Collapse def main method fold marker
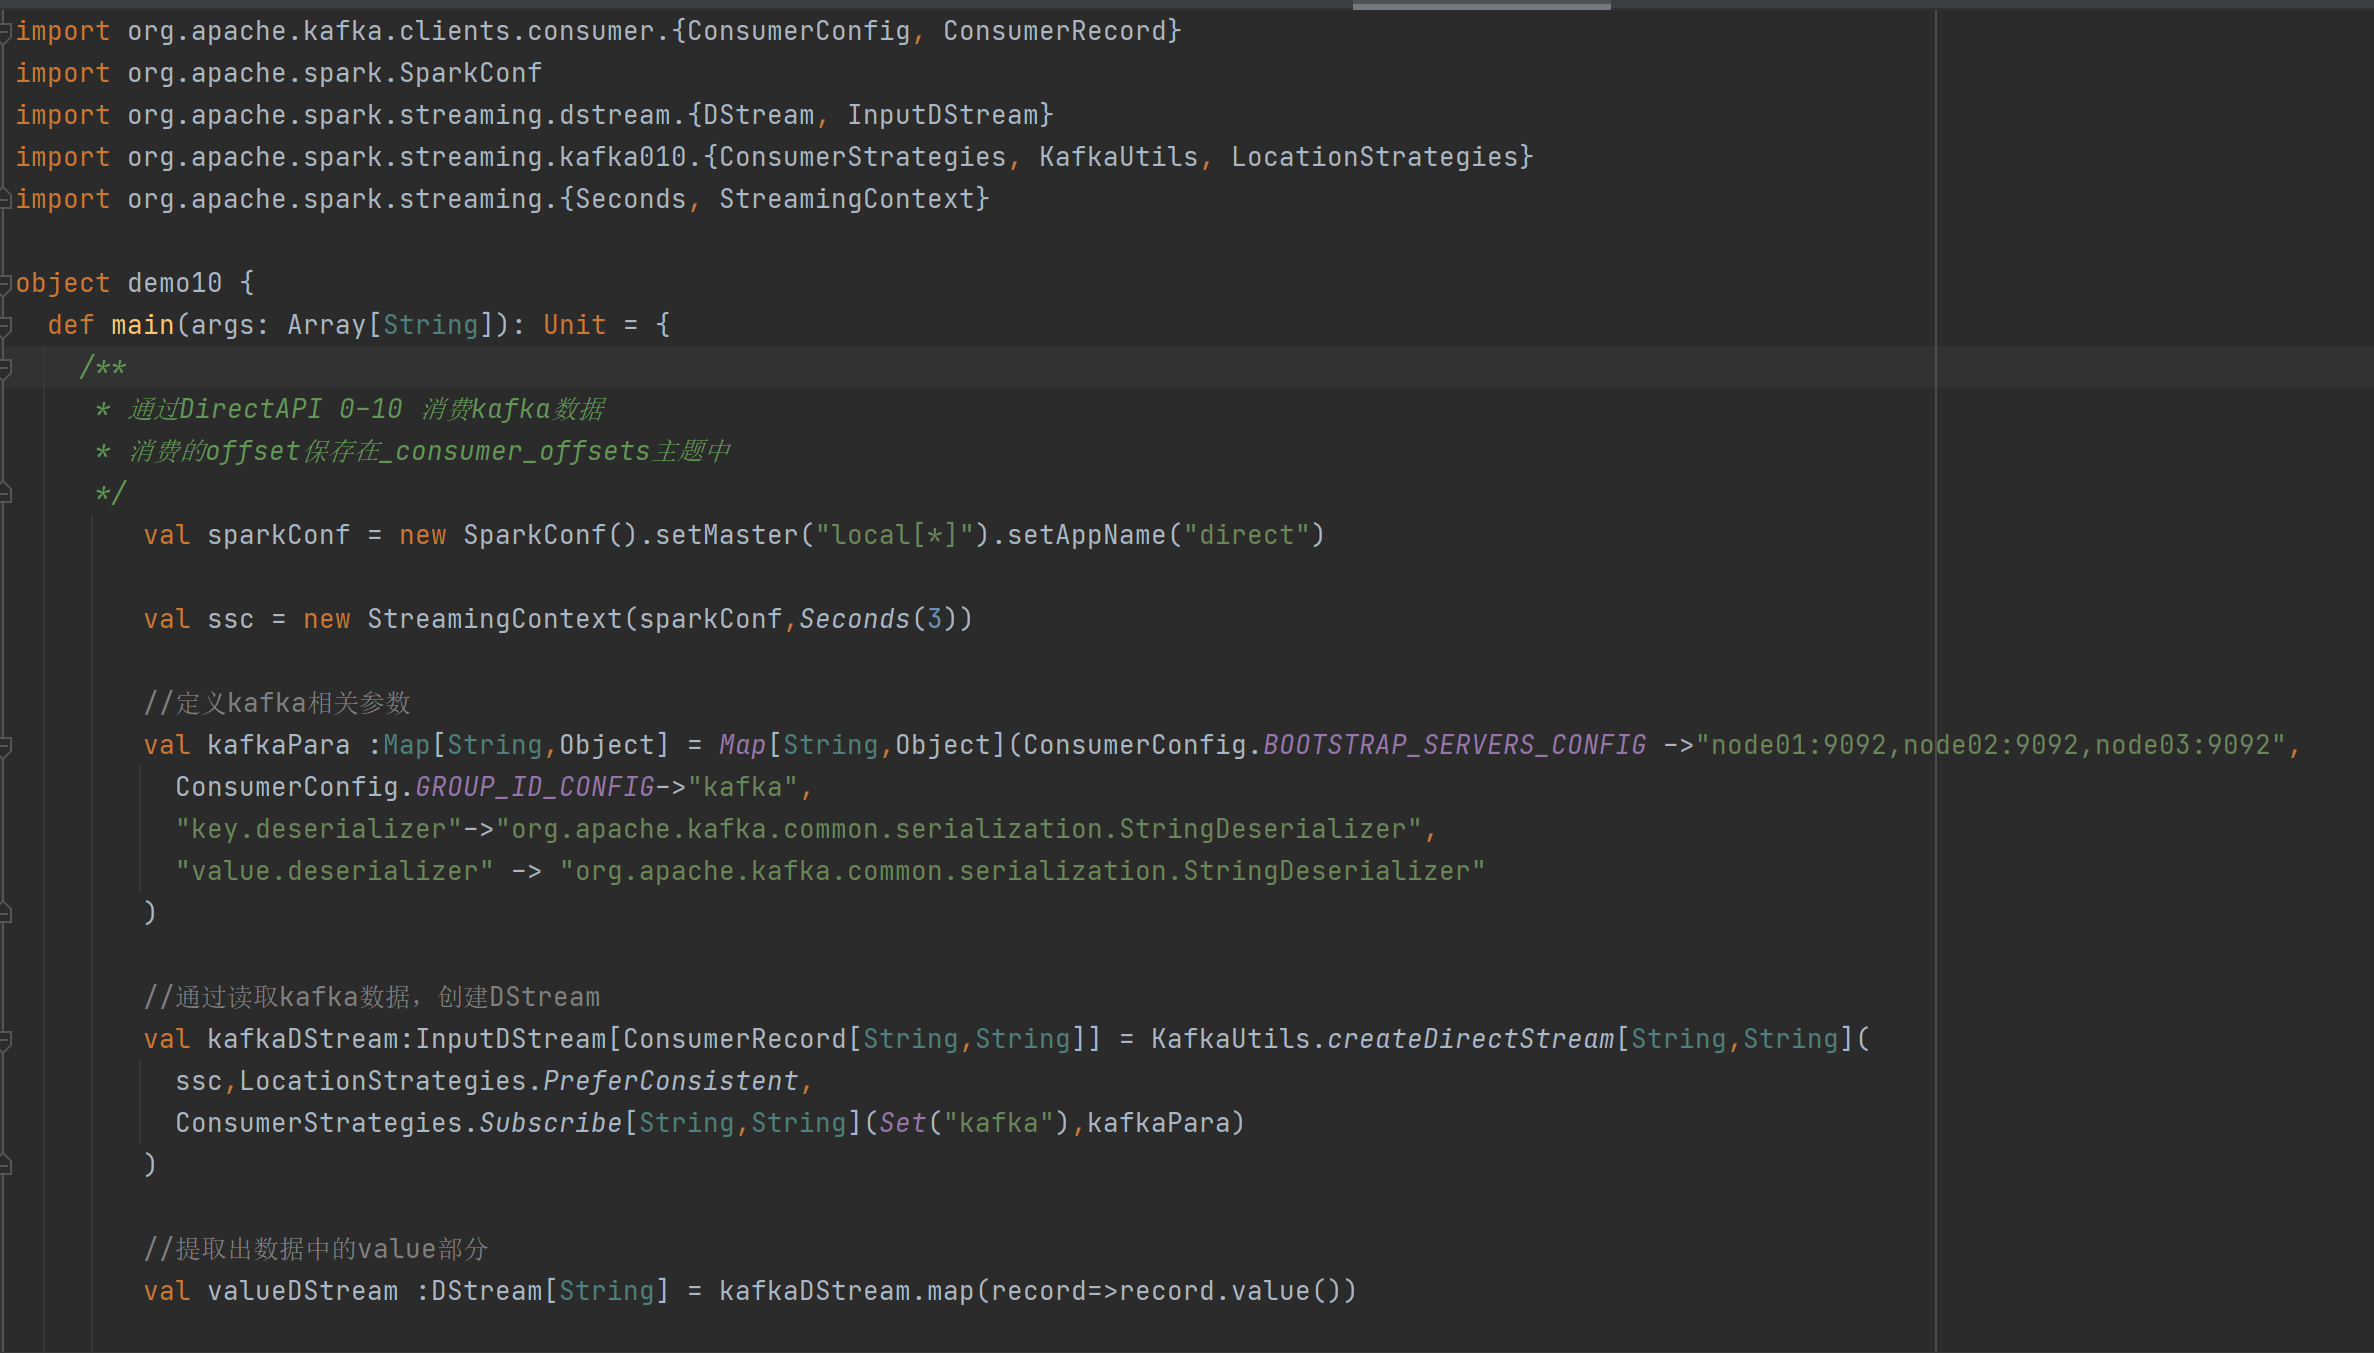This screenshot has height=1353, width=2374. point(6,326)
